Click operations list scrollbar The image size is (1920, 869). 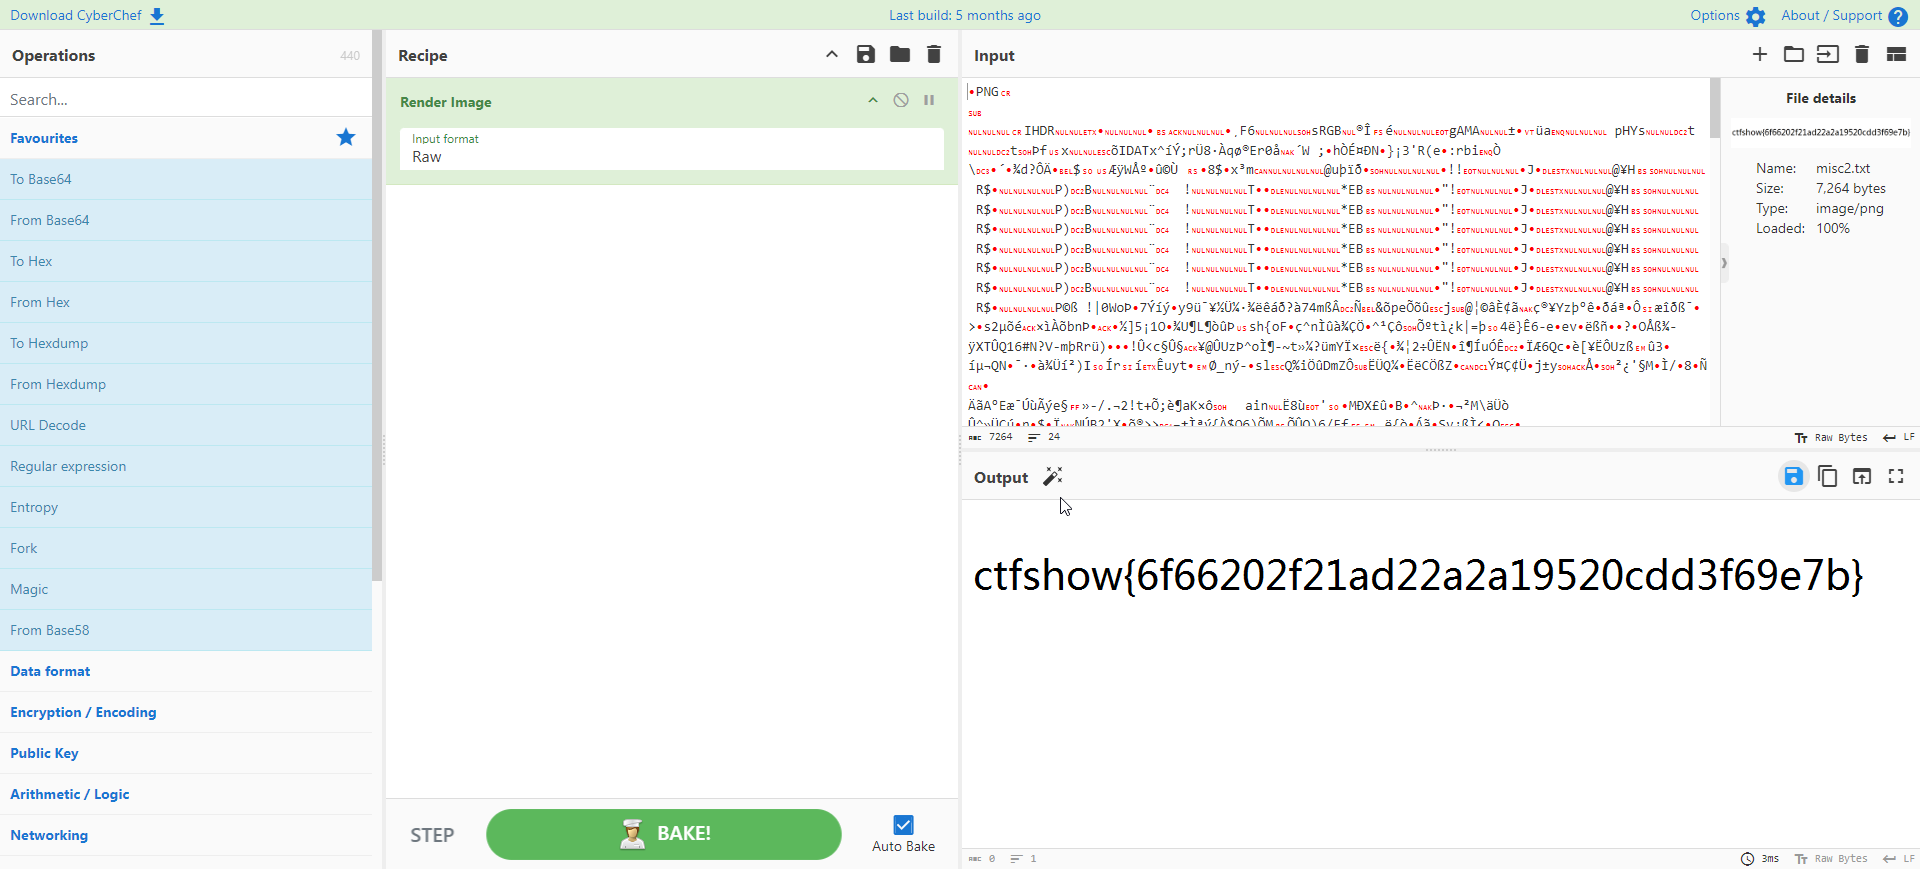[x=377, y=305]
